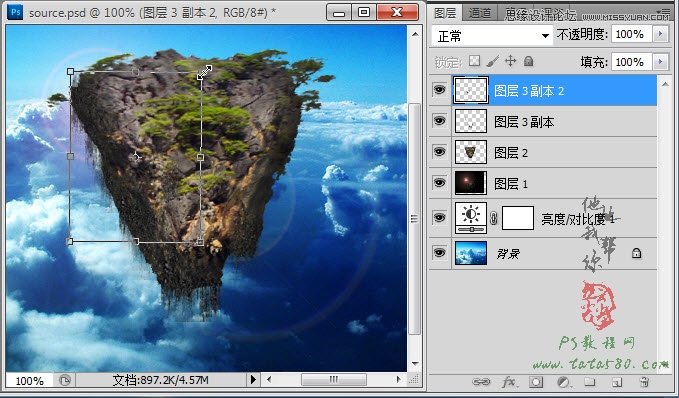Click horizontal scrollbar right arrow
The height and width of the screenshot is (398, 679).
point(398,380)
